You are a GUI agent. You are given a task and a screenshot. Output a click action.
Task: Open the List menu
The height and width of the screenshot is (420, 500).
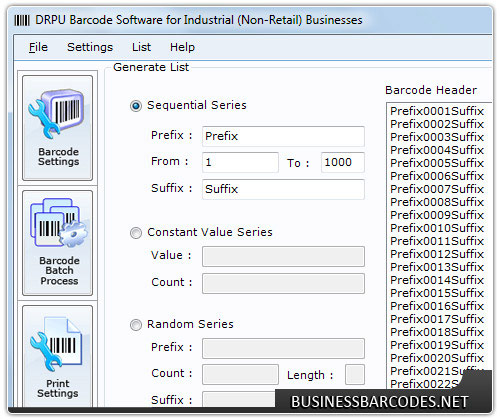click(x=141, y=47)
